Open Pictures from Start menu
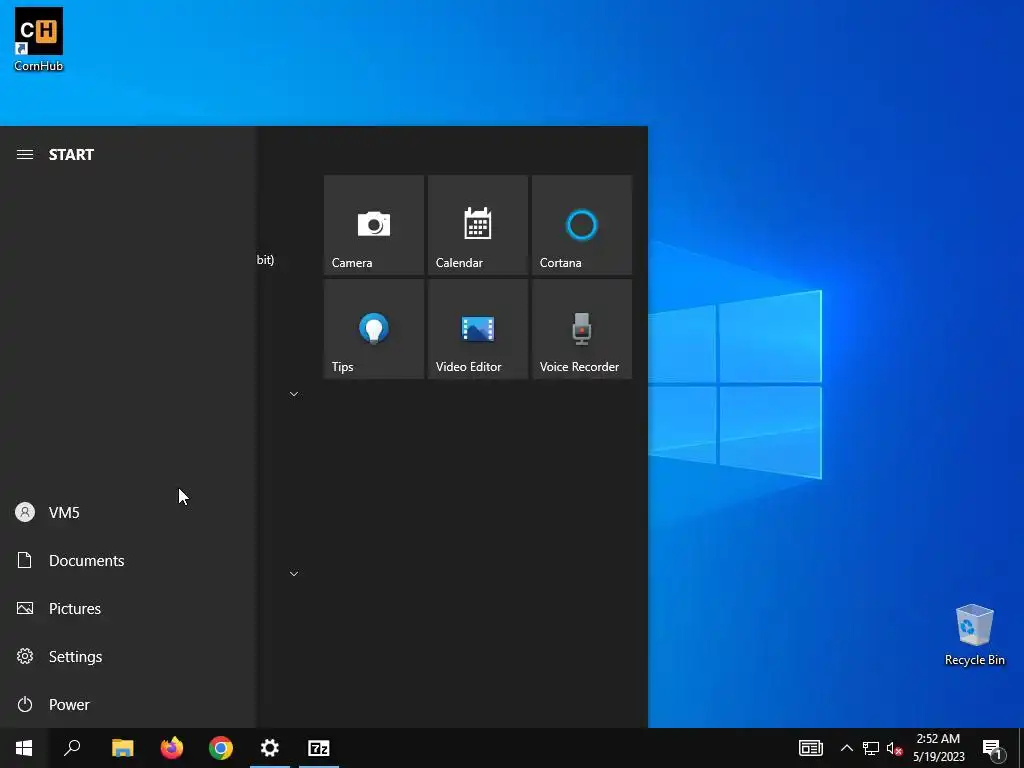The width and height of the screenshot is (1024, 768). (x=127, y=609)
